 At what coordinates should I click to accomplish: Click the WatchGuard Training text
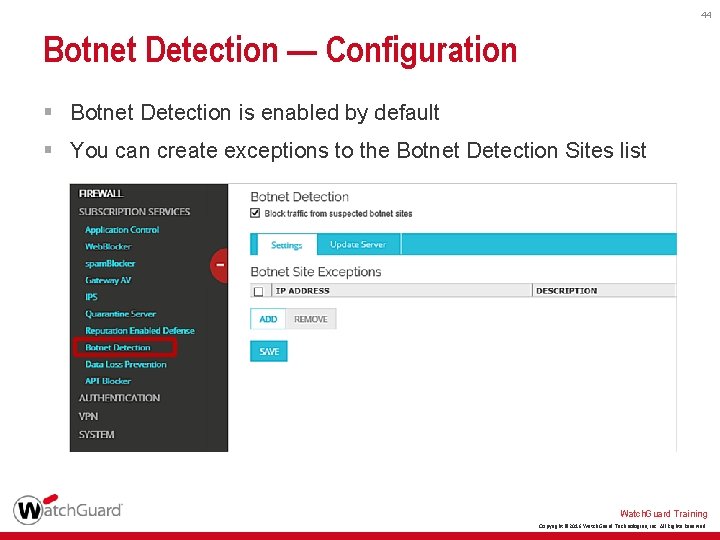(664, 514)
